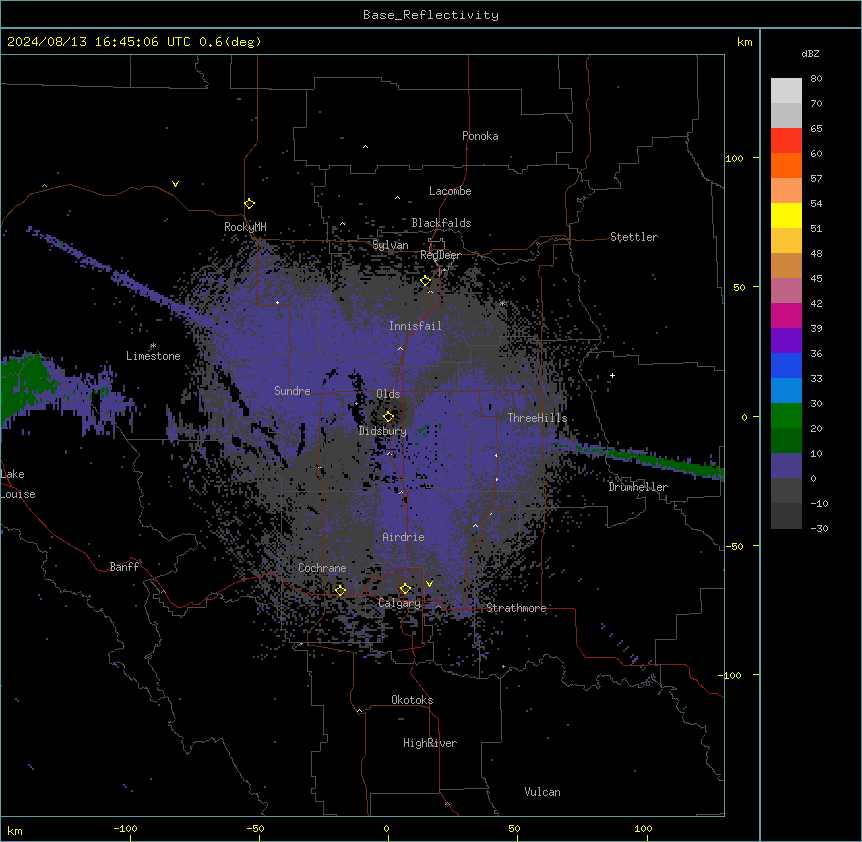
Task: Click the Sylvan label
Action: click(x=390, y=245)
